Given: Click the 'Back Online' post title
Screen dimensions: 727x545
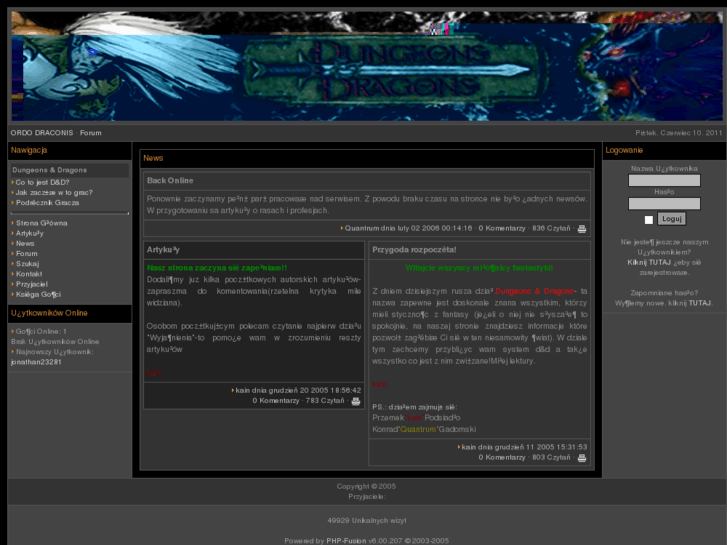Looking at the screenshot, I should [170, 181].
